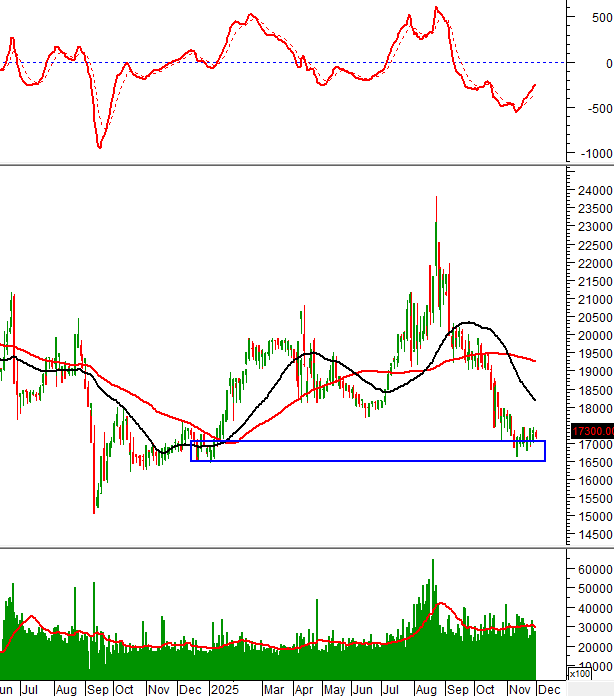Click the 14500 price axis label
The image size is (614, 696).
(591, 535)
